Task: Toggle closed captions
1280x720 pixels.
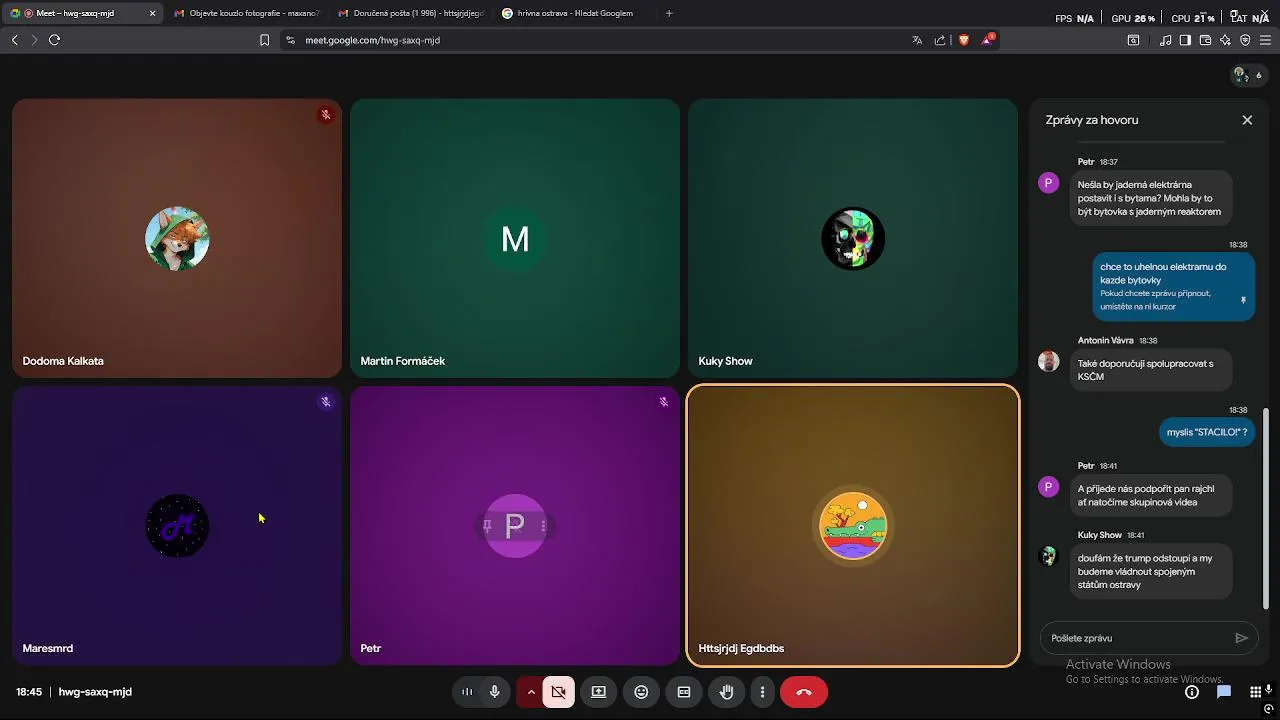Action: click(x=684, y=692)
